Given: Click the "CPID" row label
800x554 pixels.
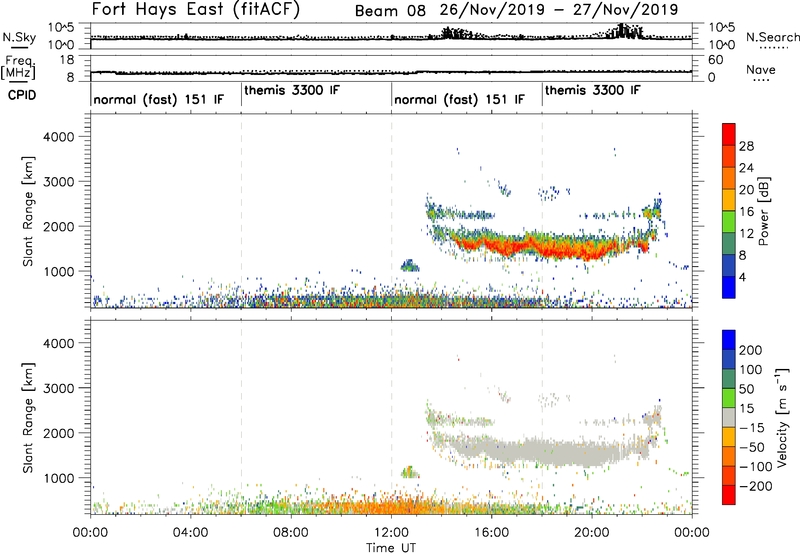Looking at the screenshot, I should (22, 95).
